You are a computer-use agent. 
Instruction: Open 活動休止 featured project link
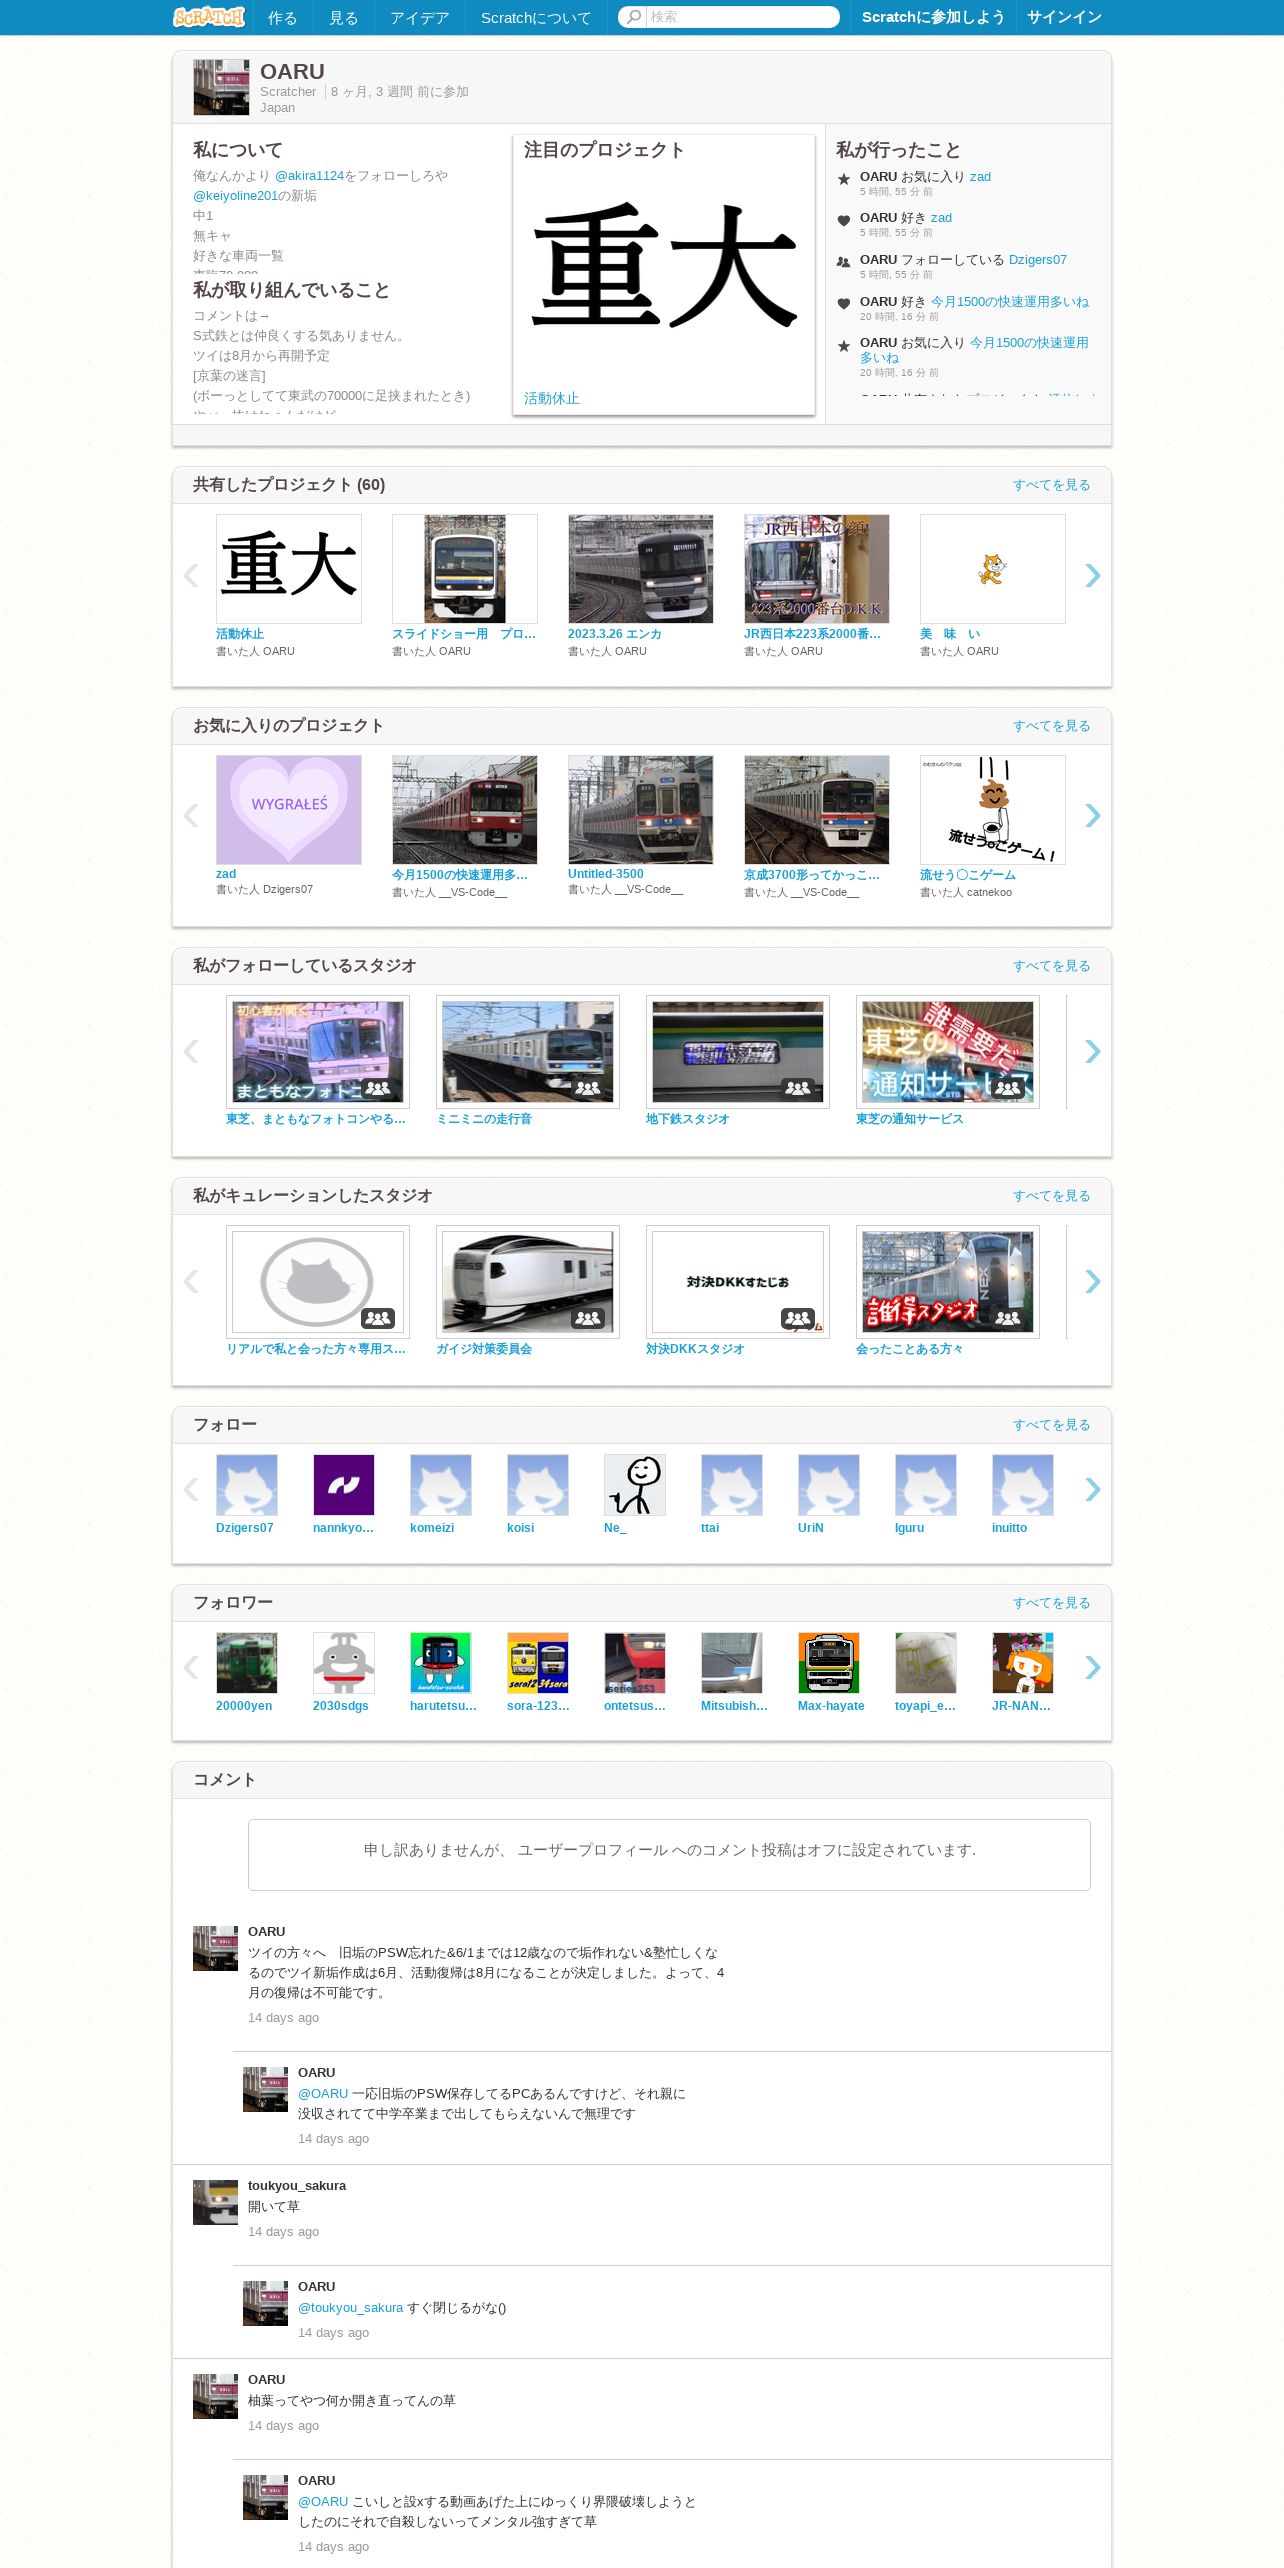click(551, 398)
